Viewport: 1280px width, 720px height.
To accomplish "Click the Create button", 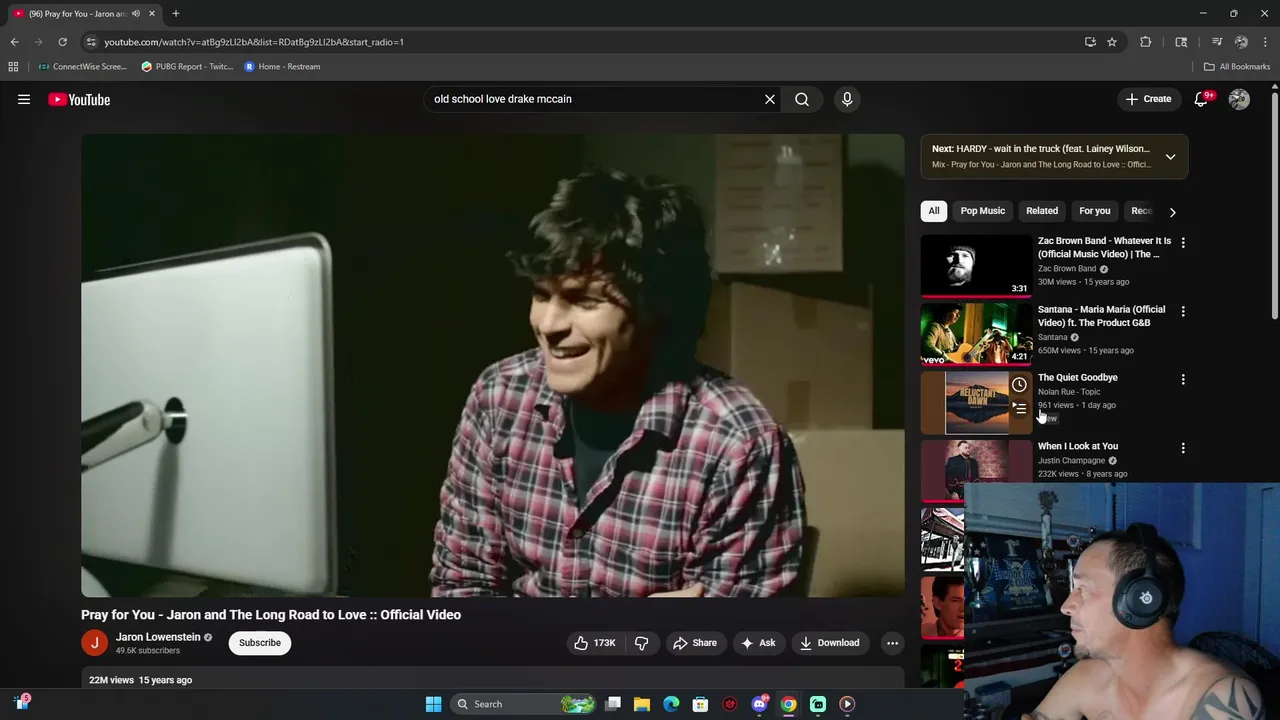I will click(1148, 99).
